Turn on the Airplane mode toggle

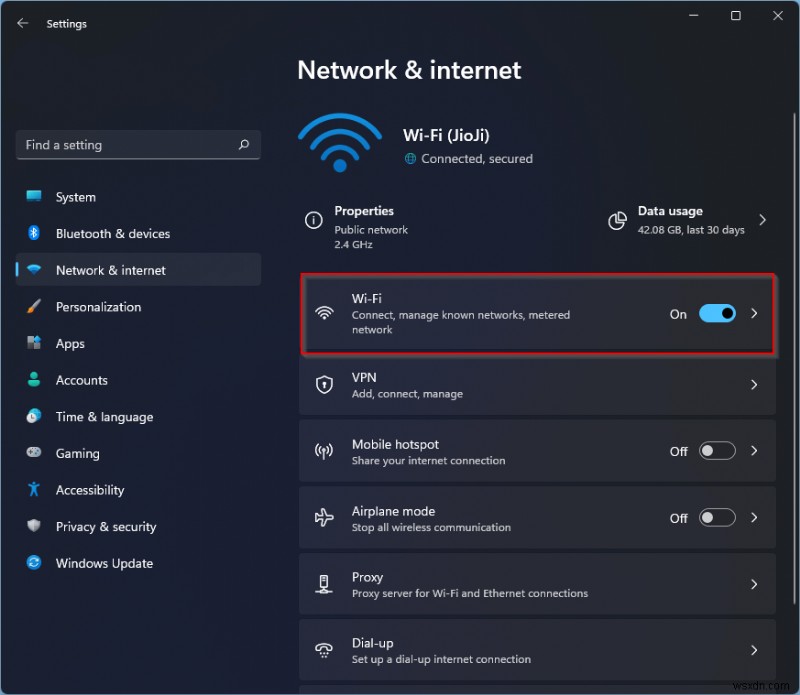click(x=717, y=518)
